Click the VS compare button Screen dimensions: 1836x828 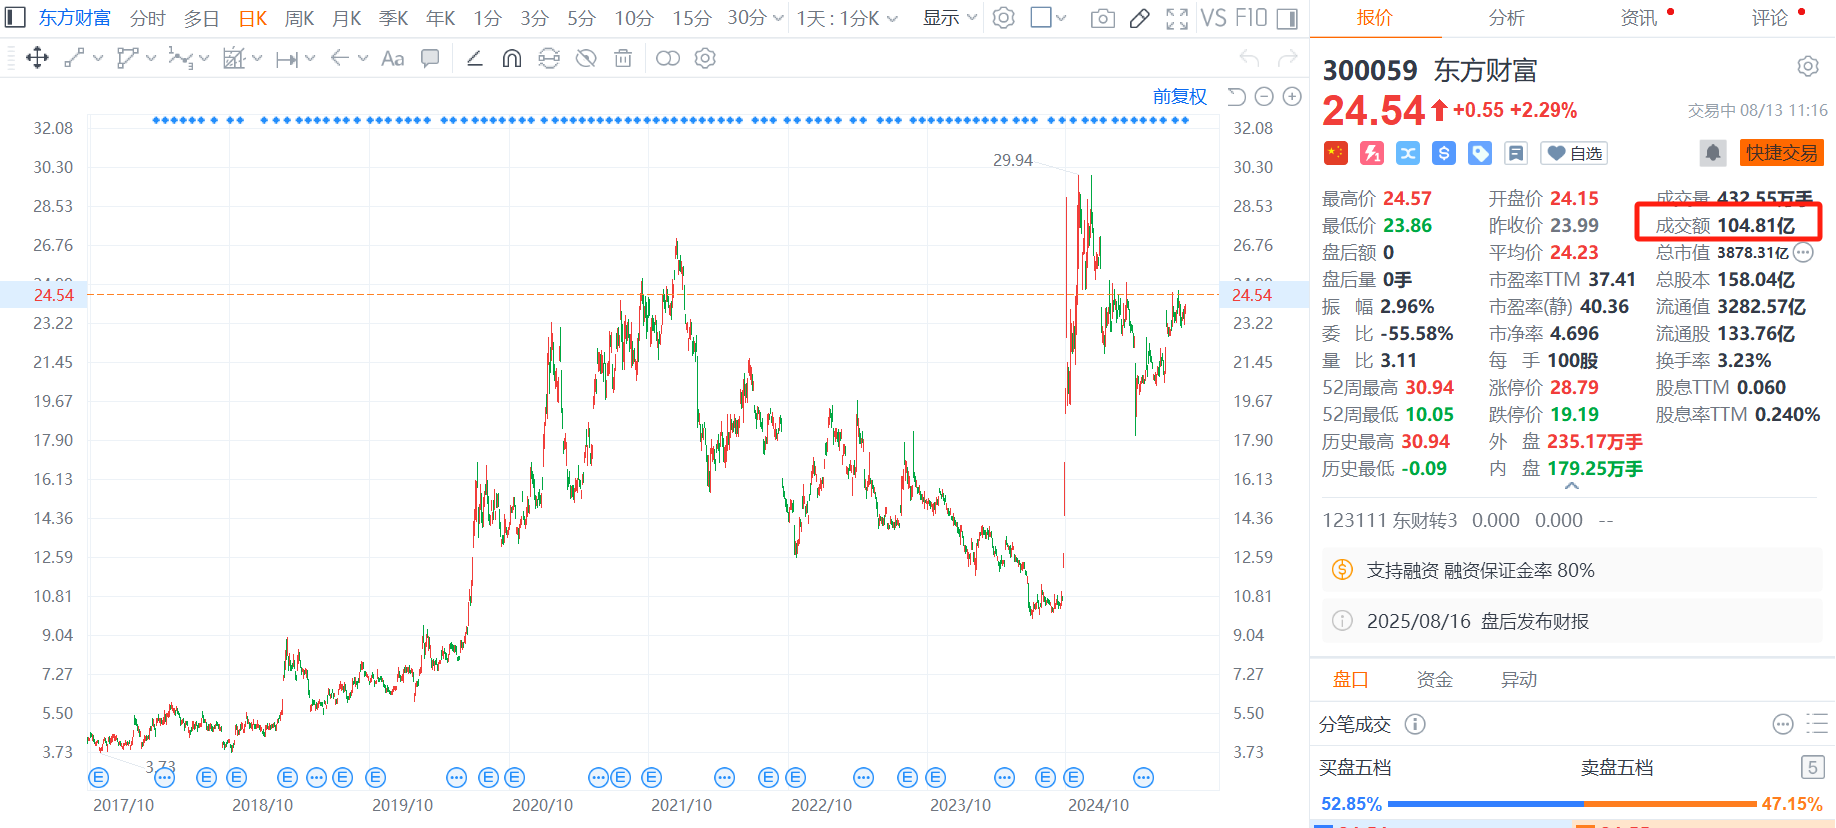(x=1213, y=18)
